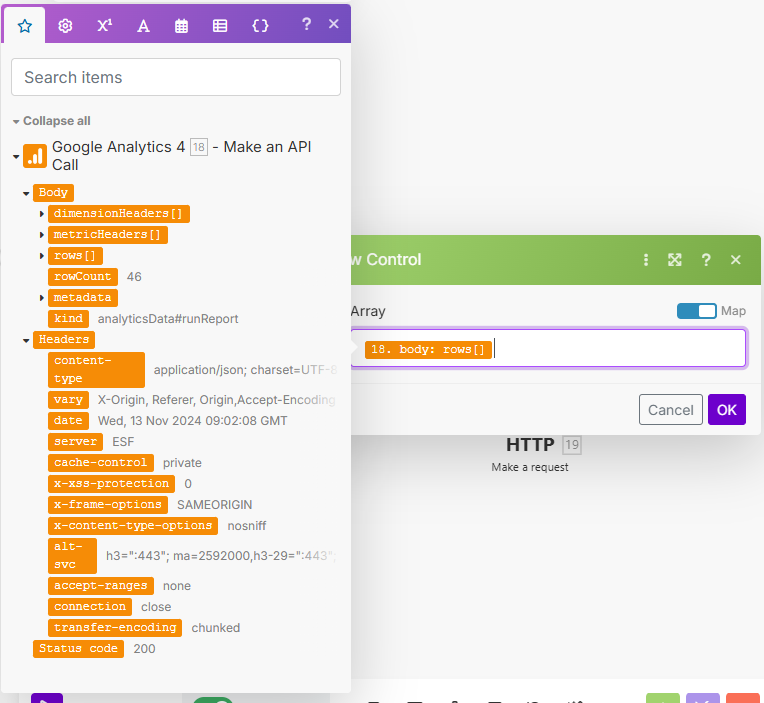
Task: Open the text functions A tab
Action: (x=143, y=26)
